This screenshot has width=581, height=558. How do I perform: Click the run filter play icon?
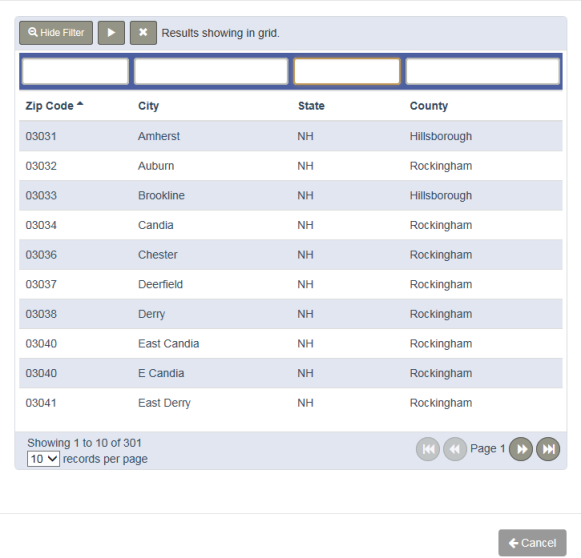point(111,33)
